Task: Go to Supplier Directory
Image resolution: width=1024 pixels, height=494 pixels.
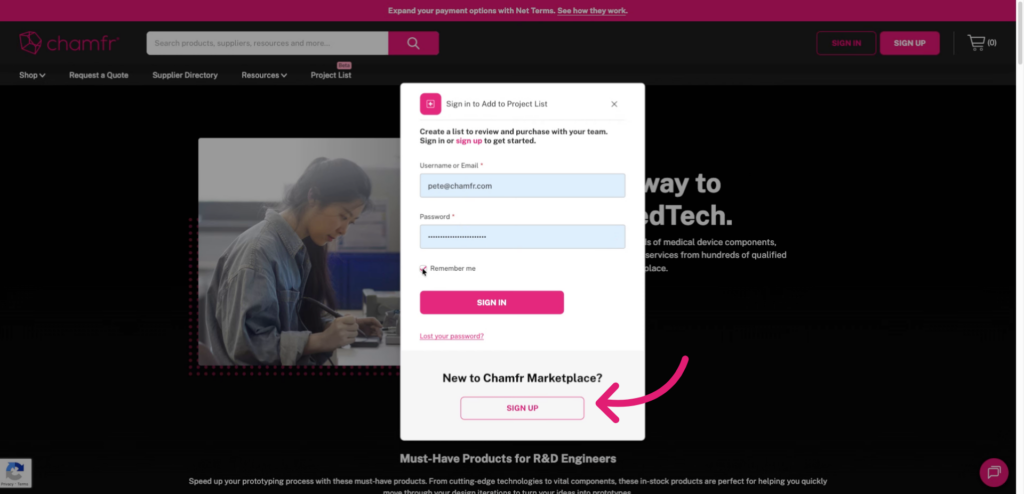Action: pos(185,75)
